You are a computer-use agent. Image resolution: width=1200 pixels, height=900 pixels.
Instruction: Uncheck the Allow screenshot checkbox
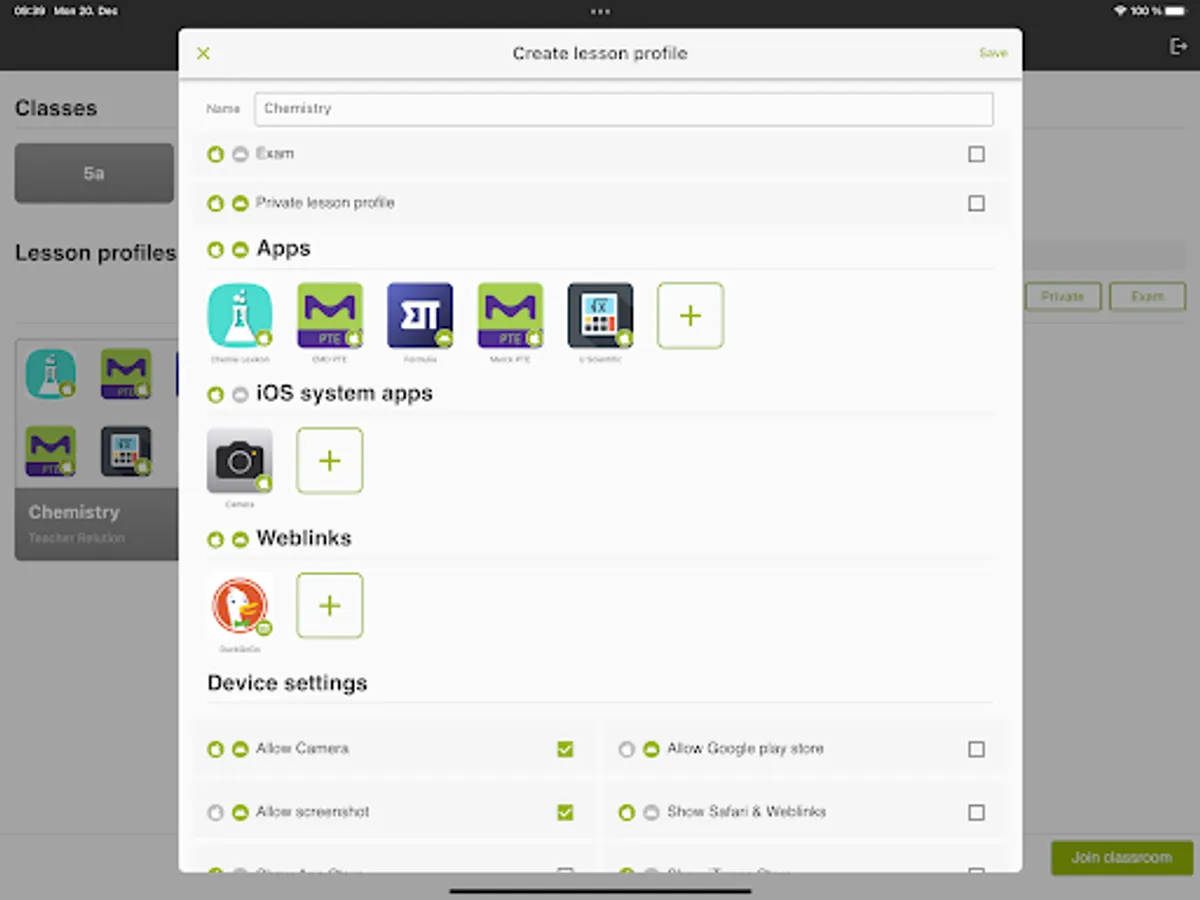pyautogui.click(x=565, y=812)
